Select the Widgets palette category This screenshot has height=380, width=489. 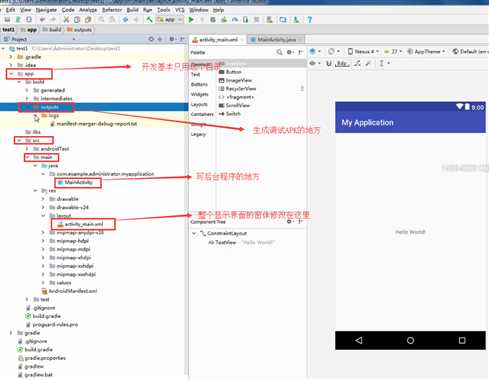click(x=199, y=94)
